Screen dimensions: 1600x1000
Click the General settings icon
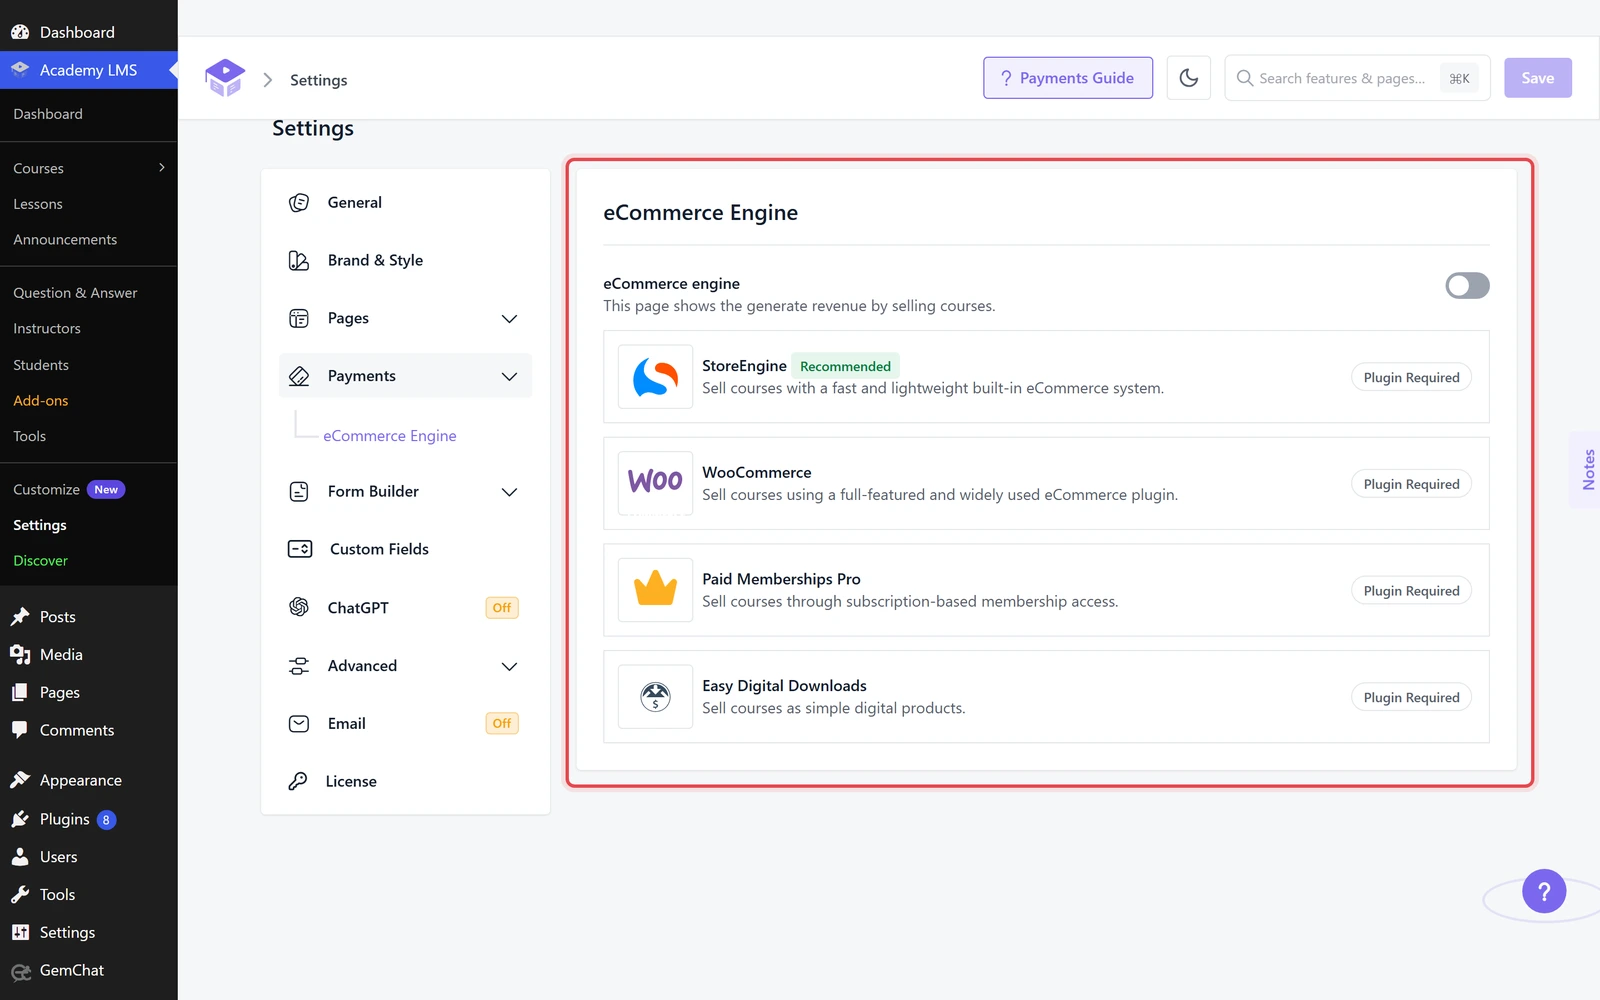pyautogui.click(x=299, y=203)
